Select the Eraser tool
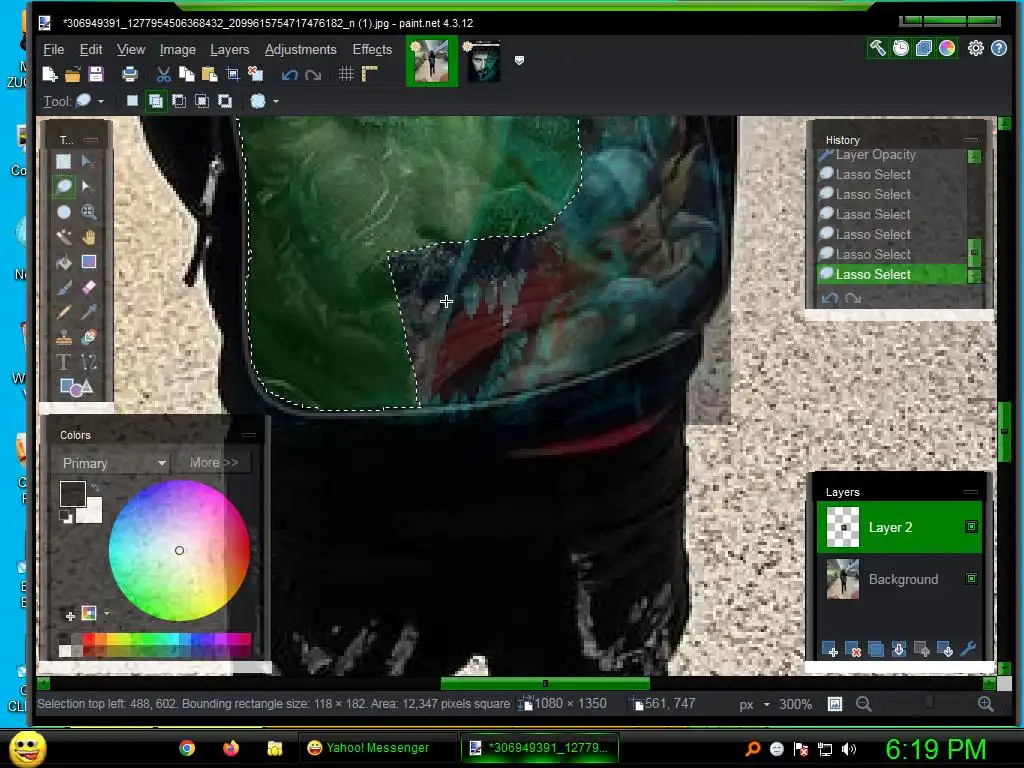1024x768 pixels. click(89, 287)
